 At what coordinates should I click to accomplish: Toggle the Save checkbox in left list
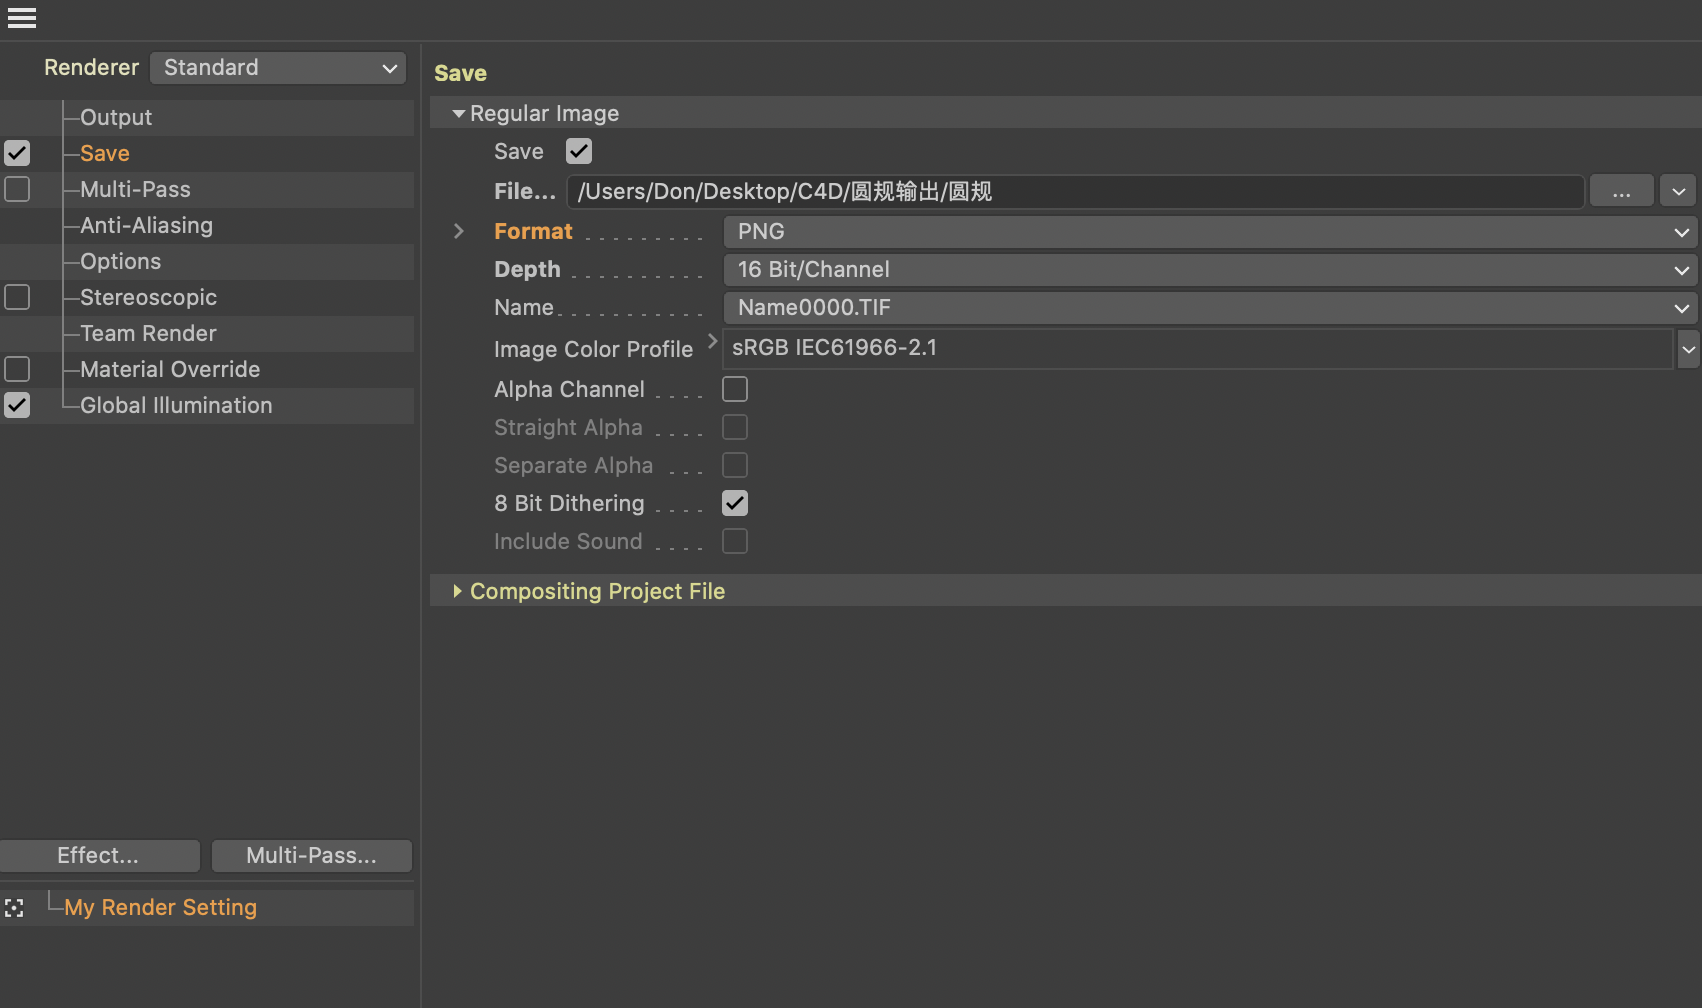pos(17,153)
